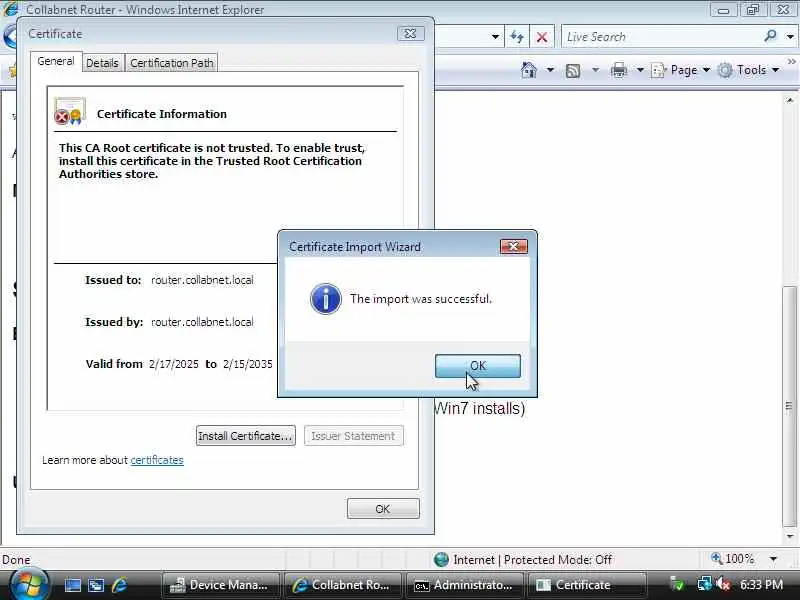This screenshot has height=600, width=800.
Task: Click OK at the bottom of the Certificate window
Action: pos(383,509)
